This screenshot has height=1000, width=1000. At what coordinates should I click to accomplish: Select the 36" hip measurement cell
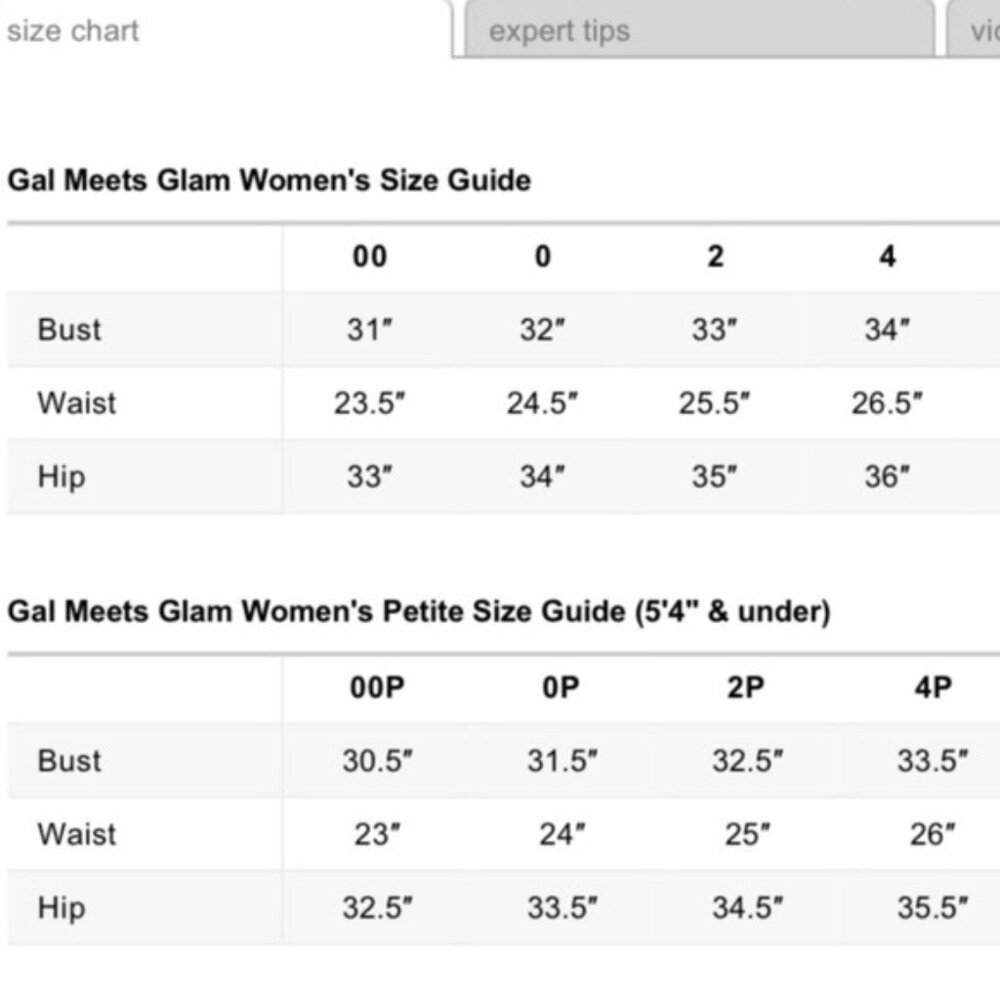887,477
